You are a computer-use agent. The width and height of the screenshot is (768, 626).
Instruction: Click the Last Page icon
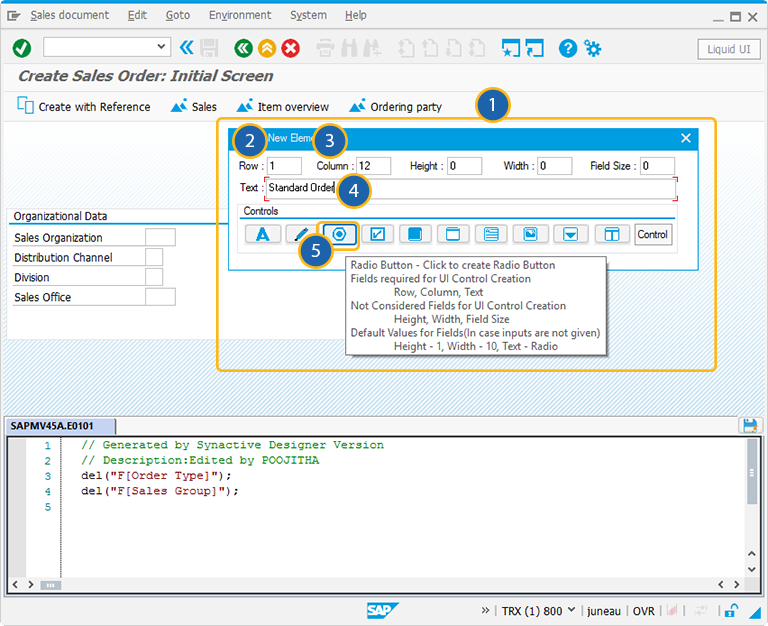477,48
